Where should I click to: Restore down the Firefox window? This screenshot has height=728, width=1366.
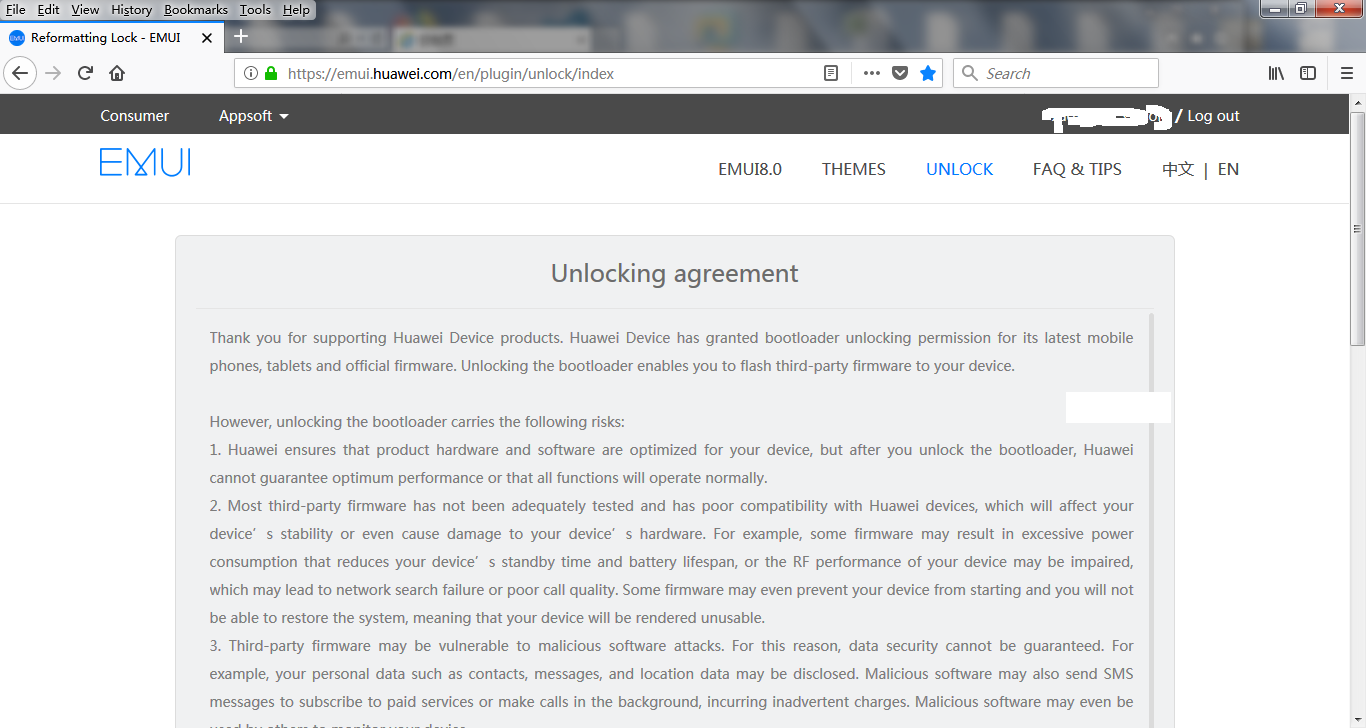[1301, 8]
